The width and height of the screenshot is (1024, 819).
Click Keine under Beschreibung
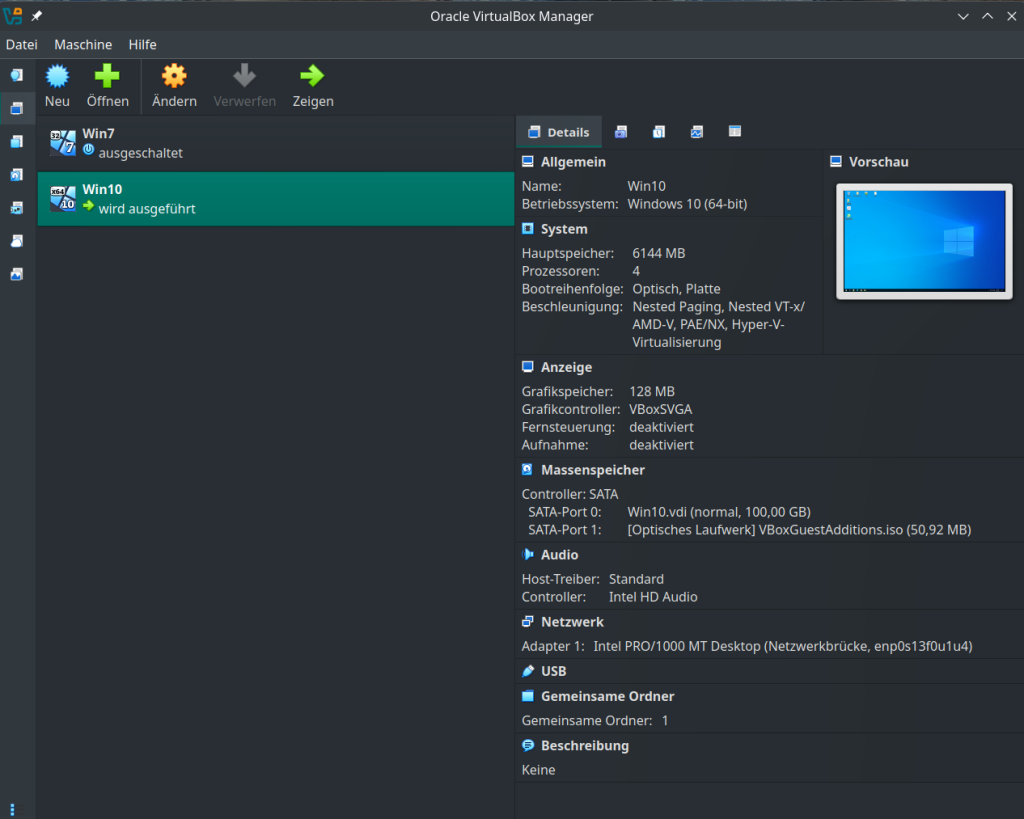pos(538,770)
